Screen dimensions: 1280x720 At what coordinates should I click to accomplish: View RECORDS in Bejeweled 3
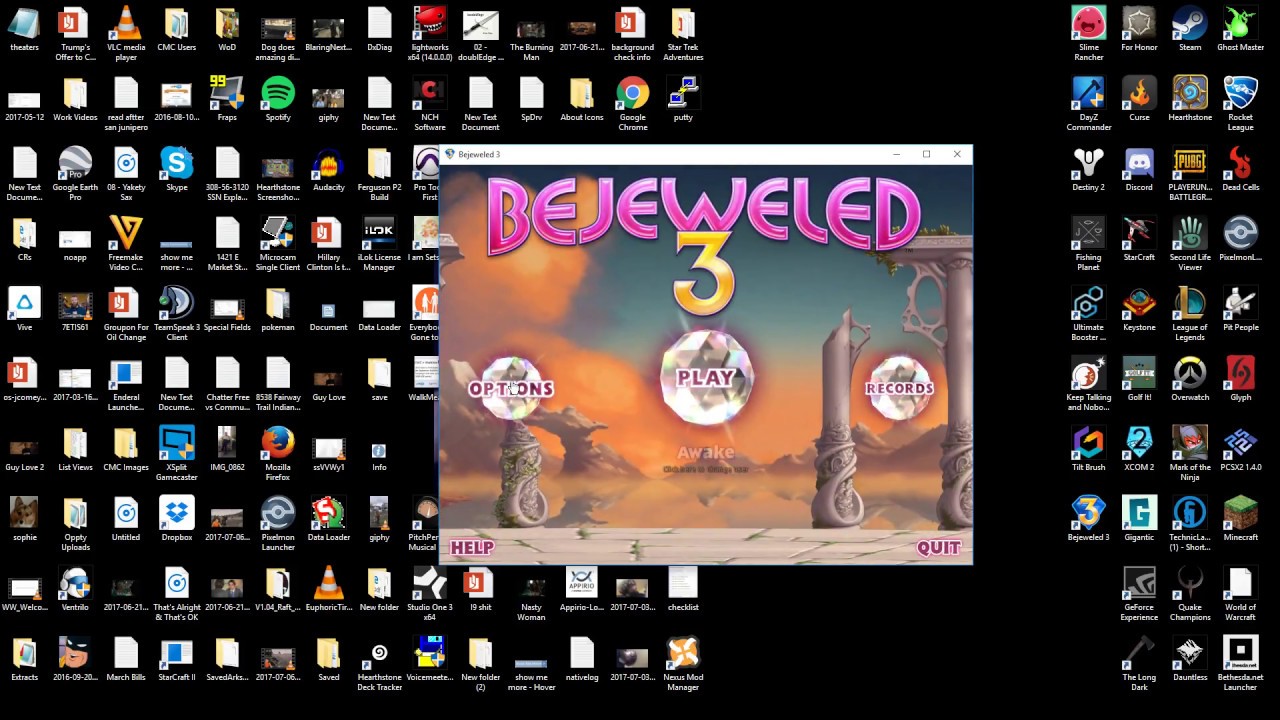click(x=899, y=389)
